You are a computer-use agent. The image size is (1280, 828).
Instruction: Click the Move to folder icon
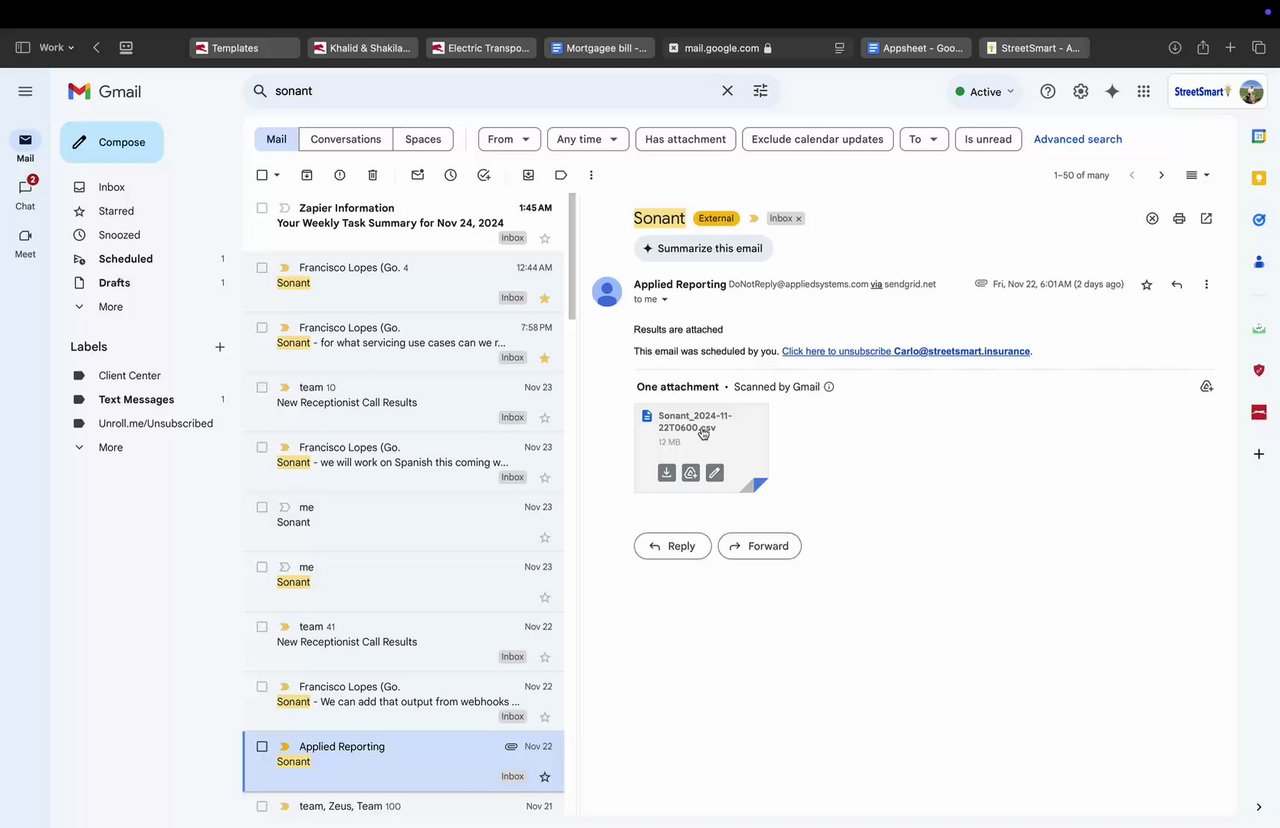529,175
